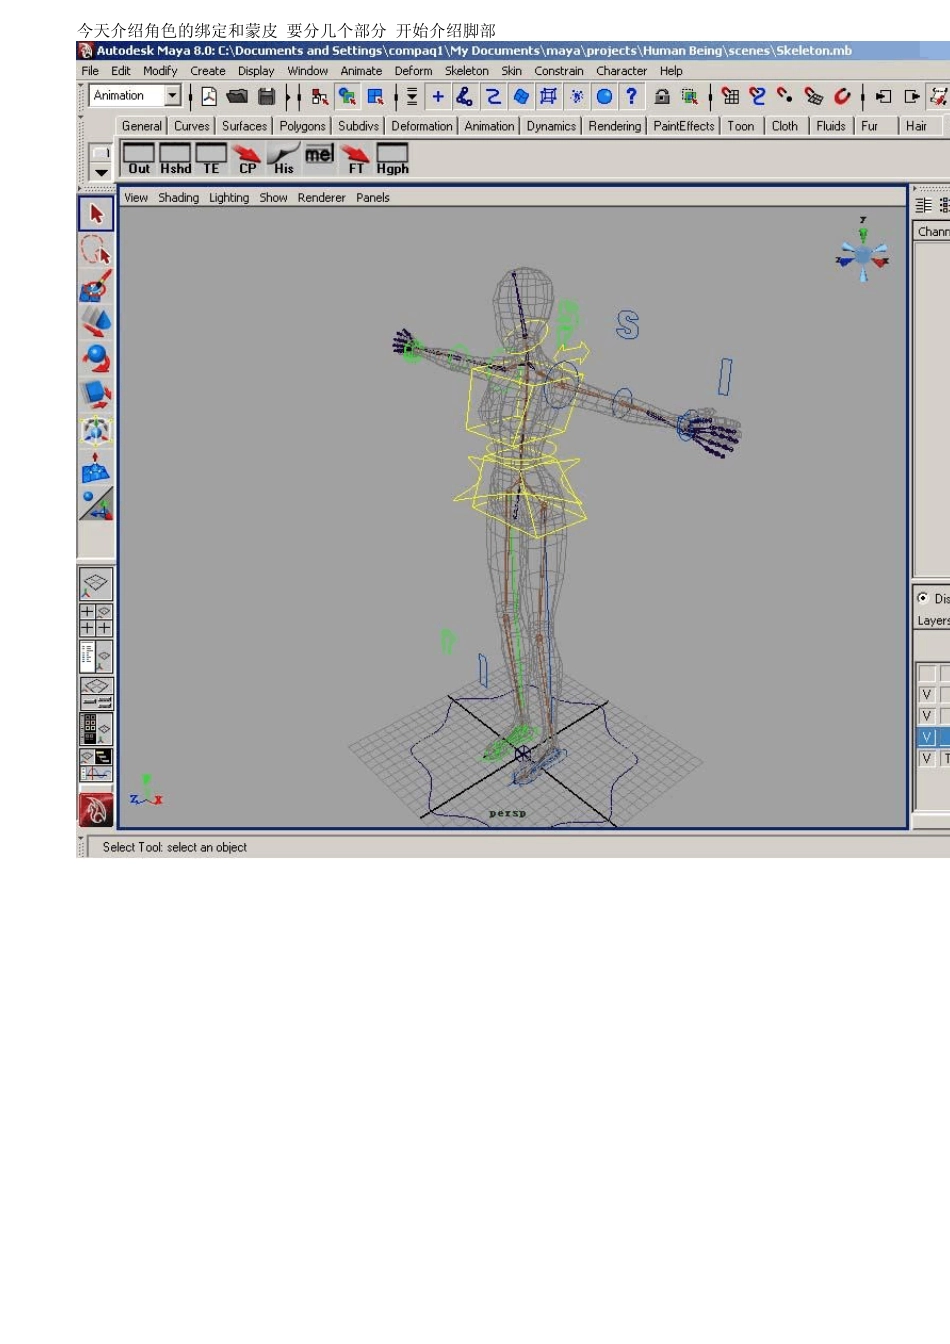Choose the Rotate tool sphere icon
The image size is (950, 1344).
(96, 358)
